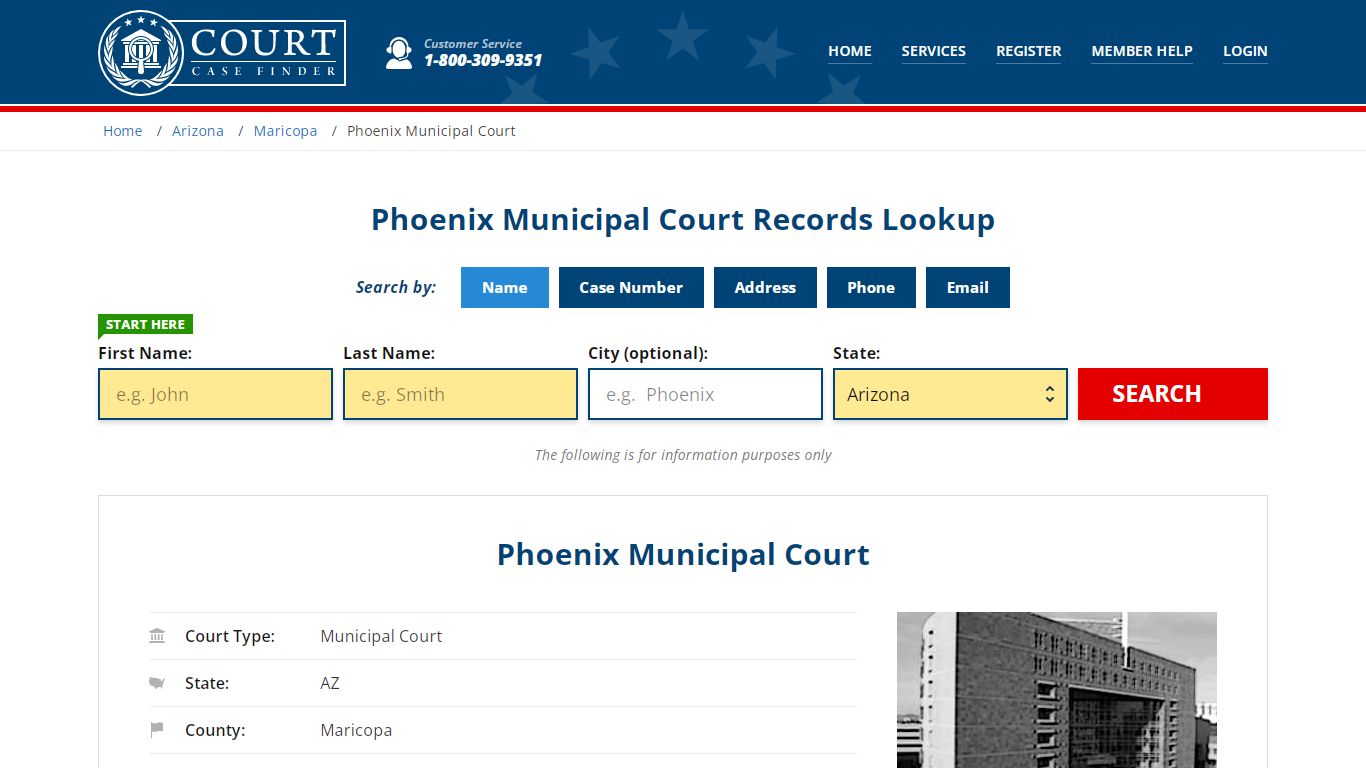Click the customer service headset icon
The image size is (1366, 768).
tap(399, 53)
